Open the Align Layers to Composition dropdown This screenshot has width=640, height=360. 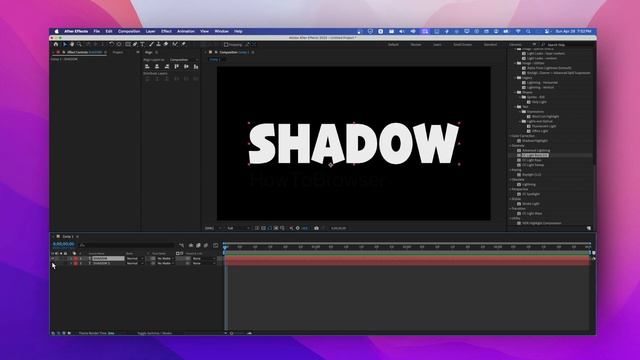pos(184,60)
